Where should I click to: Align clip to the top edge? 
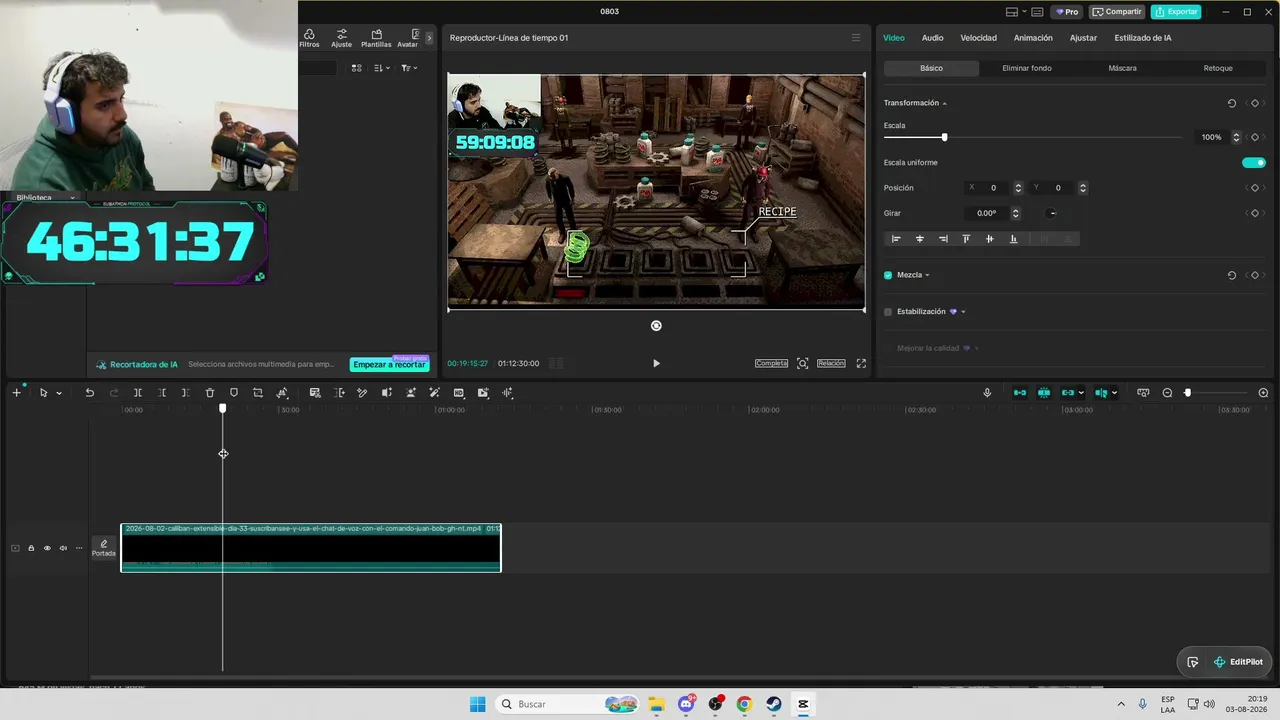click(966, 239)
